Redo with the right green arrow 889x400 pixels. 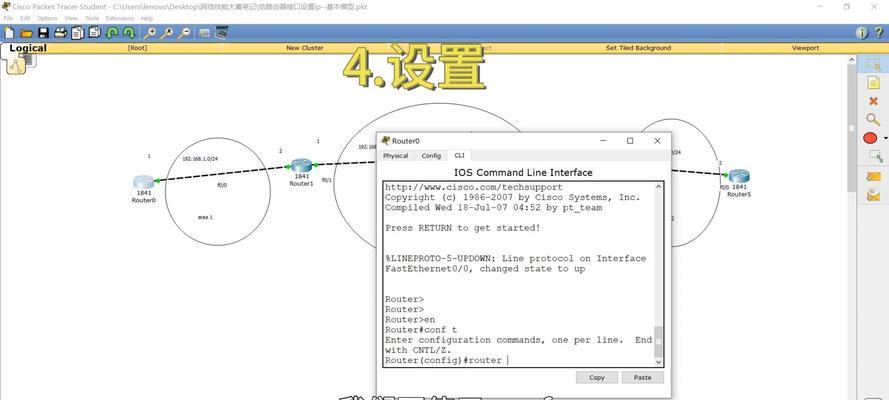click(129, 33)
